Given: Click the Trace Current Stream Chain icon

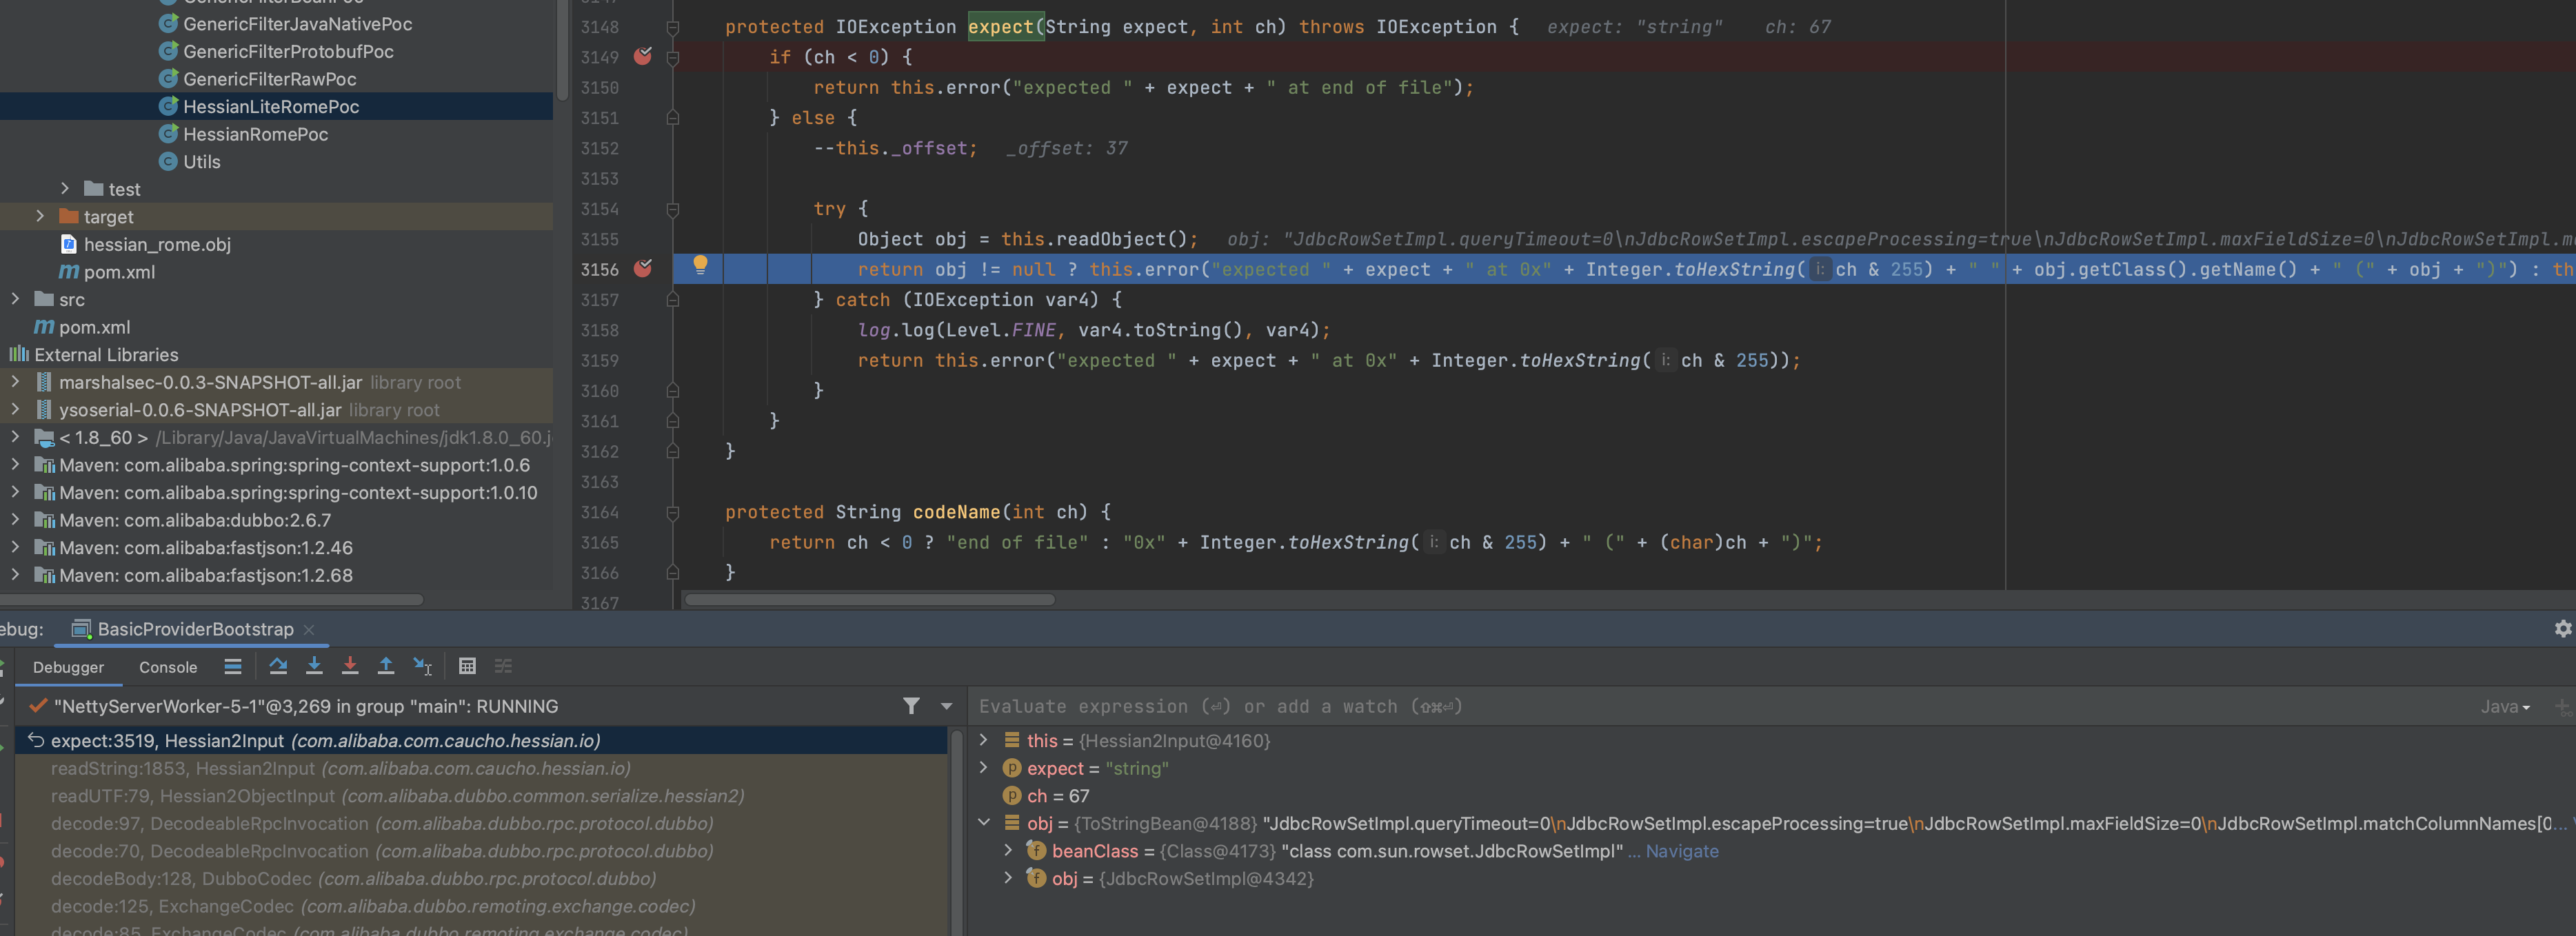Looking at the screenshot, I should [503, 666].
